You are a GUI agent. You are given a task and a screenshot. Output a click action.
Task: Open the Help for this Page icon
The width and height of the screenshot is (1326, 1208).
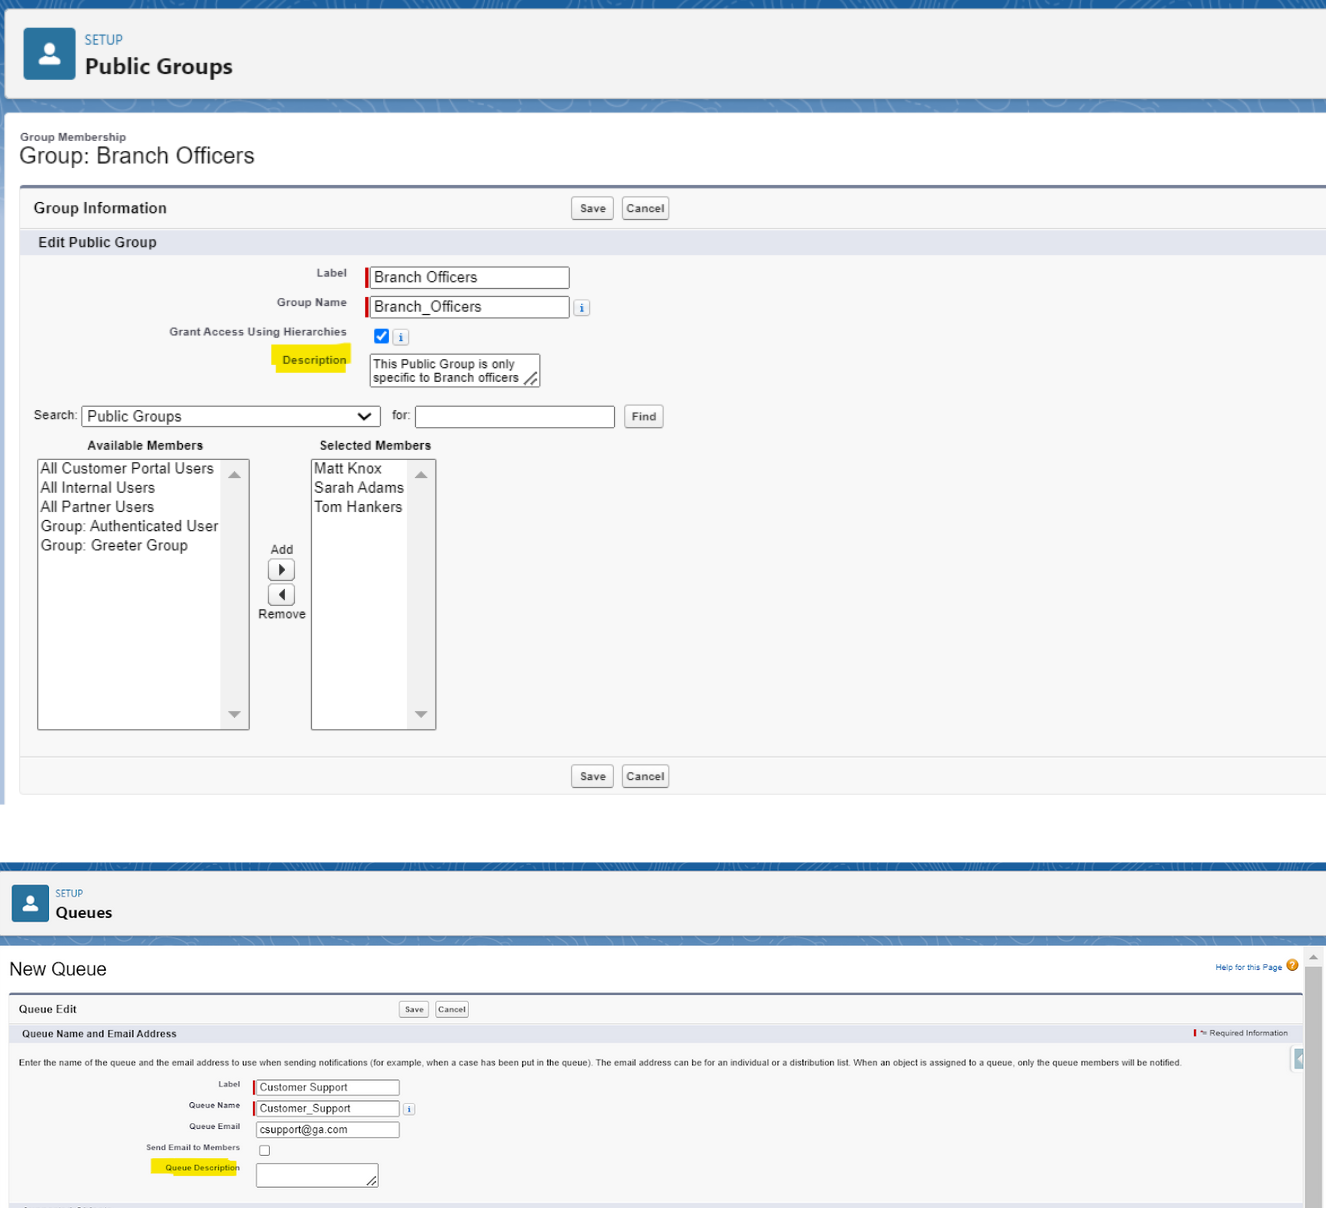(x=1292, y=966)
